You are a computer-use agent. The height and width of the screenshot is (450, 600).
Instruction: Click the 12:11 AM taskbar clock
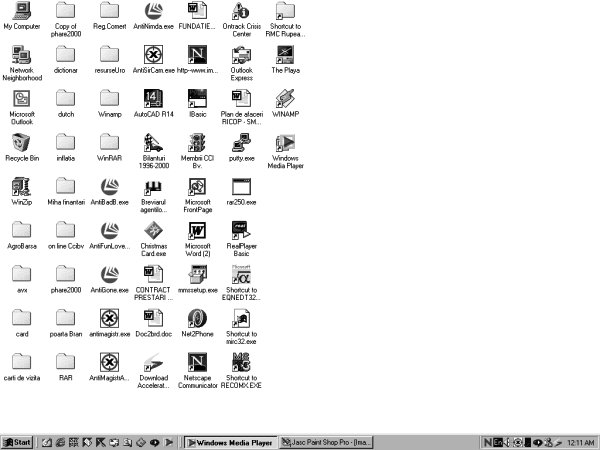click(x=580, y=443)
